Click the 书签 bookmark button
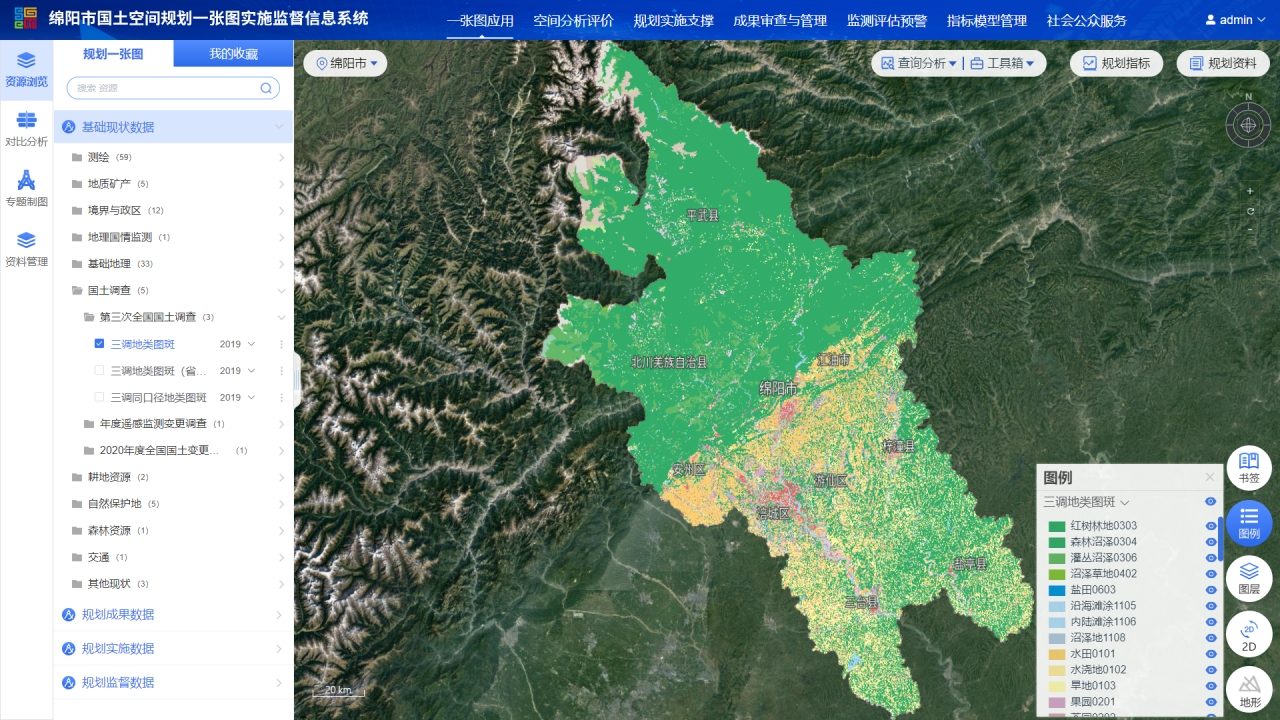Image resolution: width=1280 pixels, height=720 pixels. (1248, 468)
